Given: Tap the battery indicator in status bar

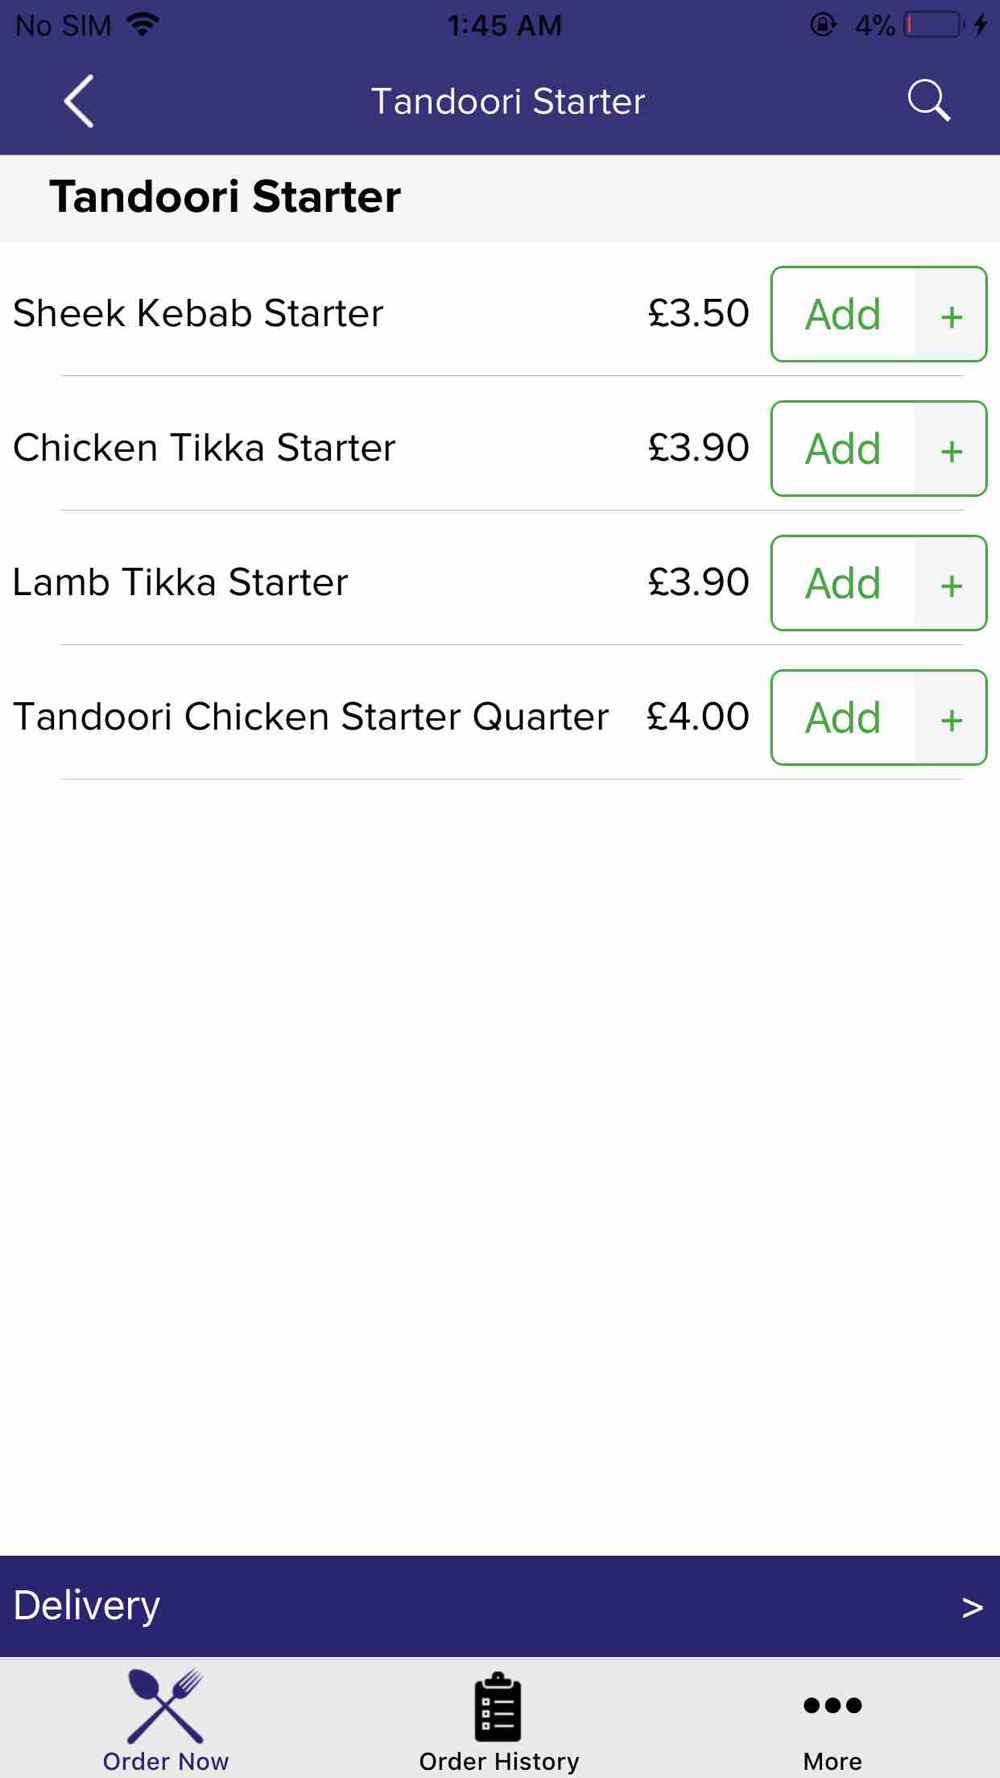Looking at the screenshot, I should pyautogui.click(x=934, y=25).
